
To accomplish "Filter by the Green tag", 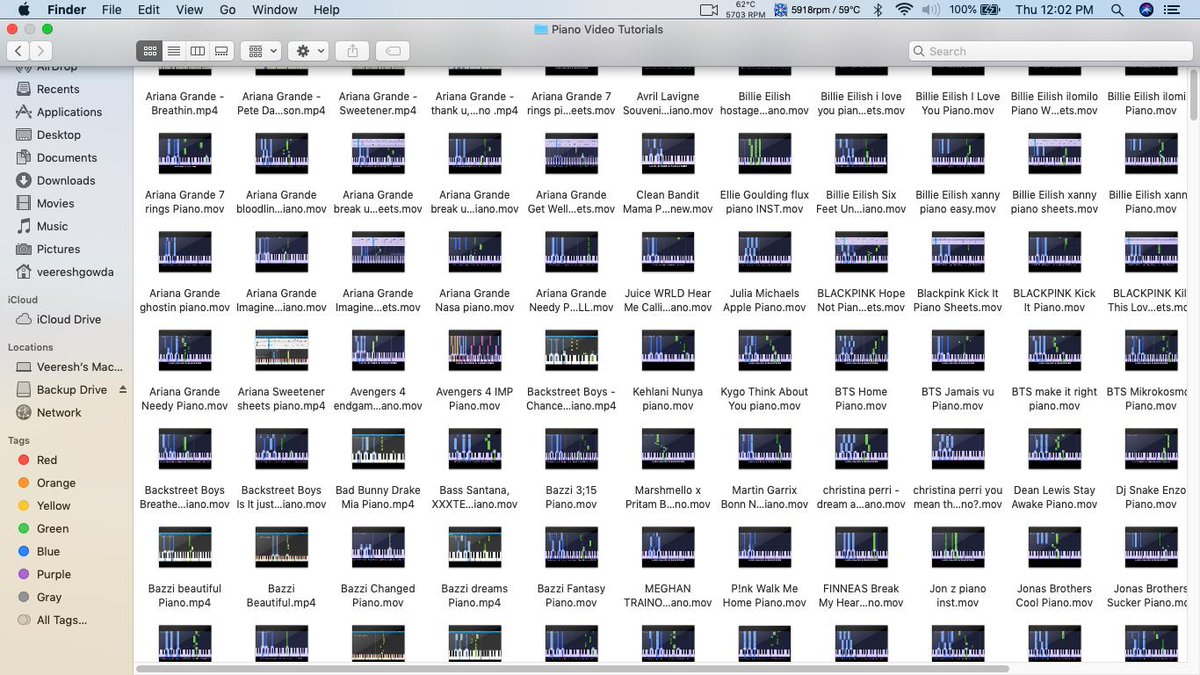I will (x=53, y=529).
